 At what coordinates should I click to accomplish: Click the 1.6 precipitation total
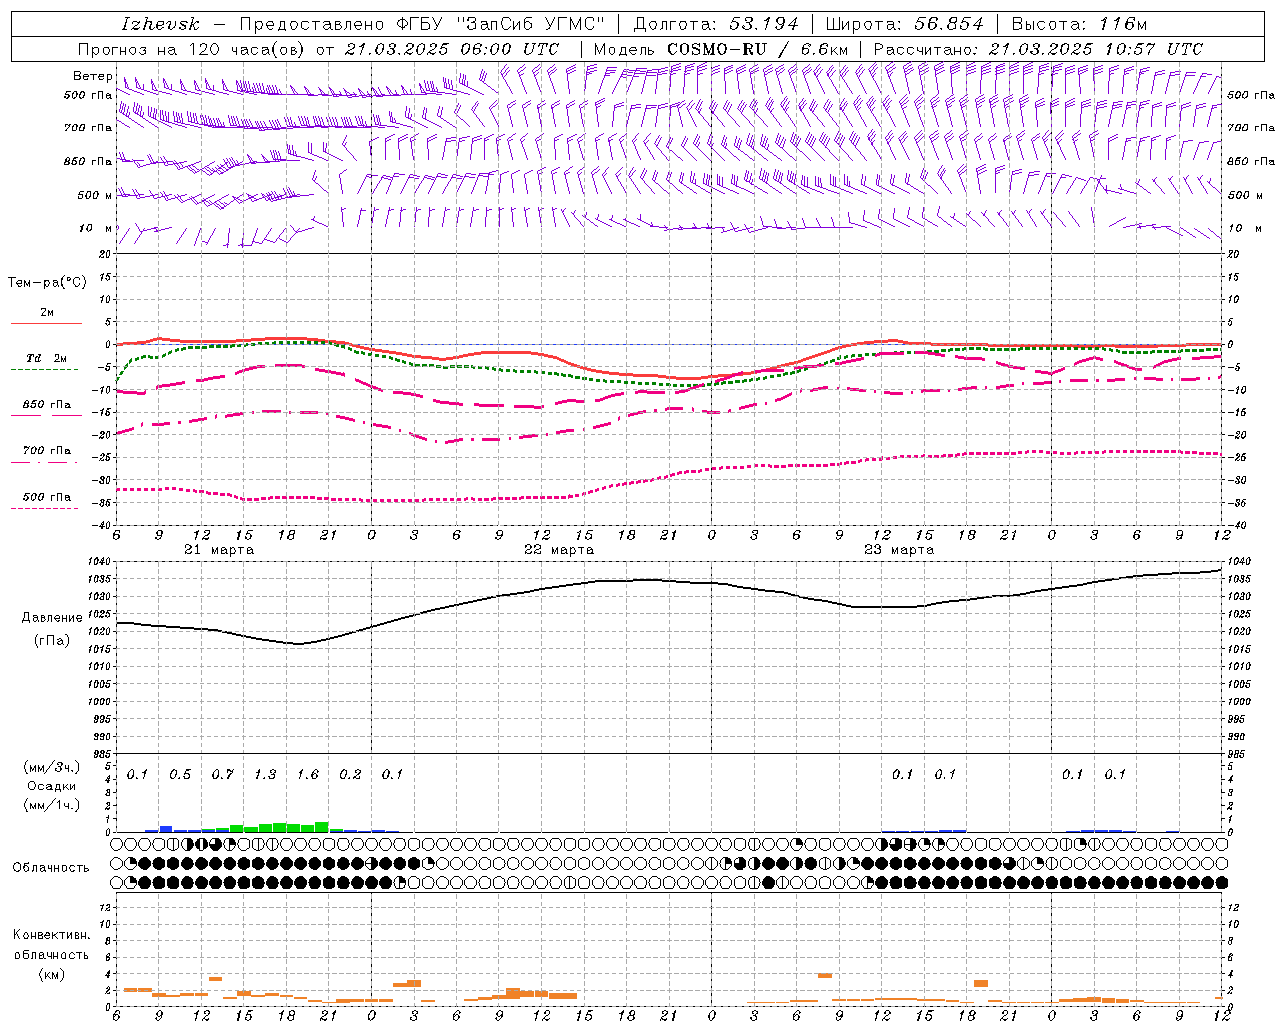pos(307,775)
